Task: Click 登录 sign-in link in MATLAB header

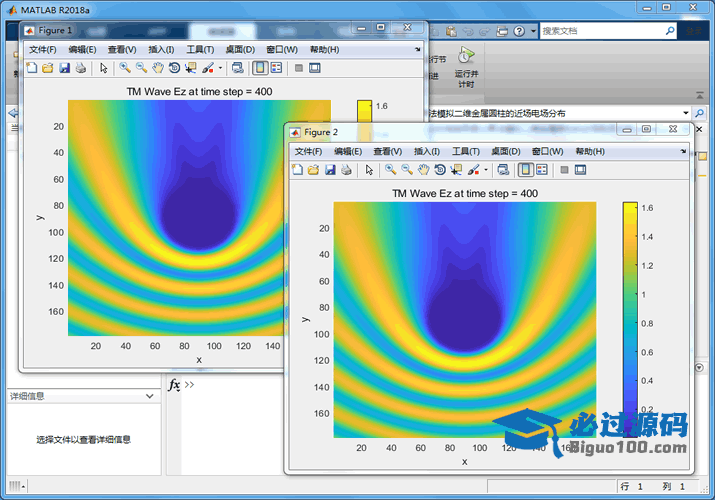Action: (694, 31)
